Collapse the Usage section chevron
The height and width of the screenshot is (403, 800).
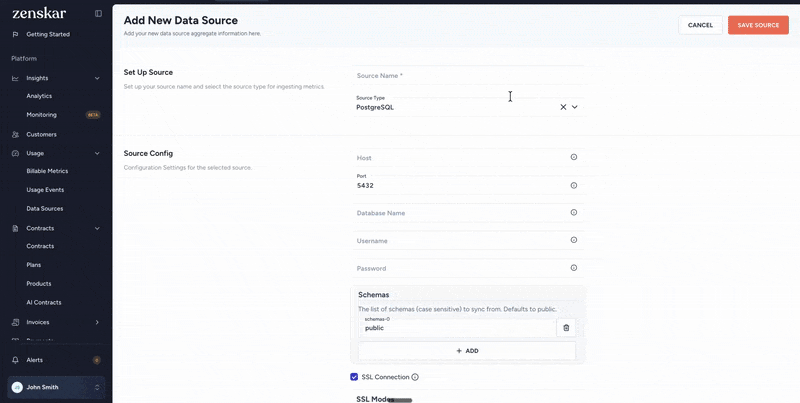(97, 153)
